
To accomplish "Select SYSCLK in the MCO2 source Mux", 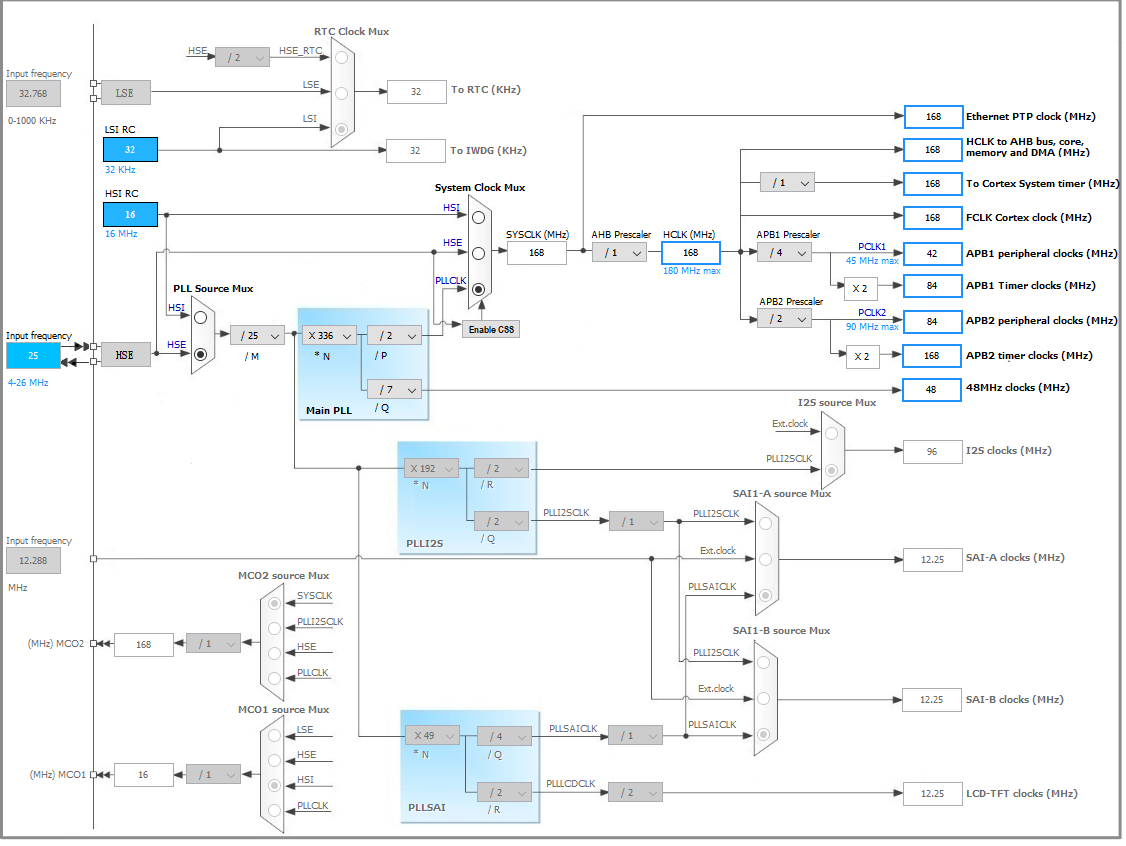I will 272,602.
